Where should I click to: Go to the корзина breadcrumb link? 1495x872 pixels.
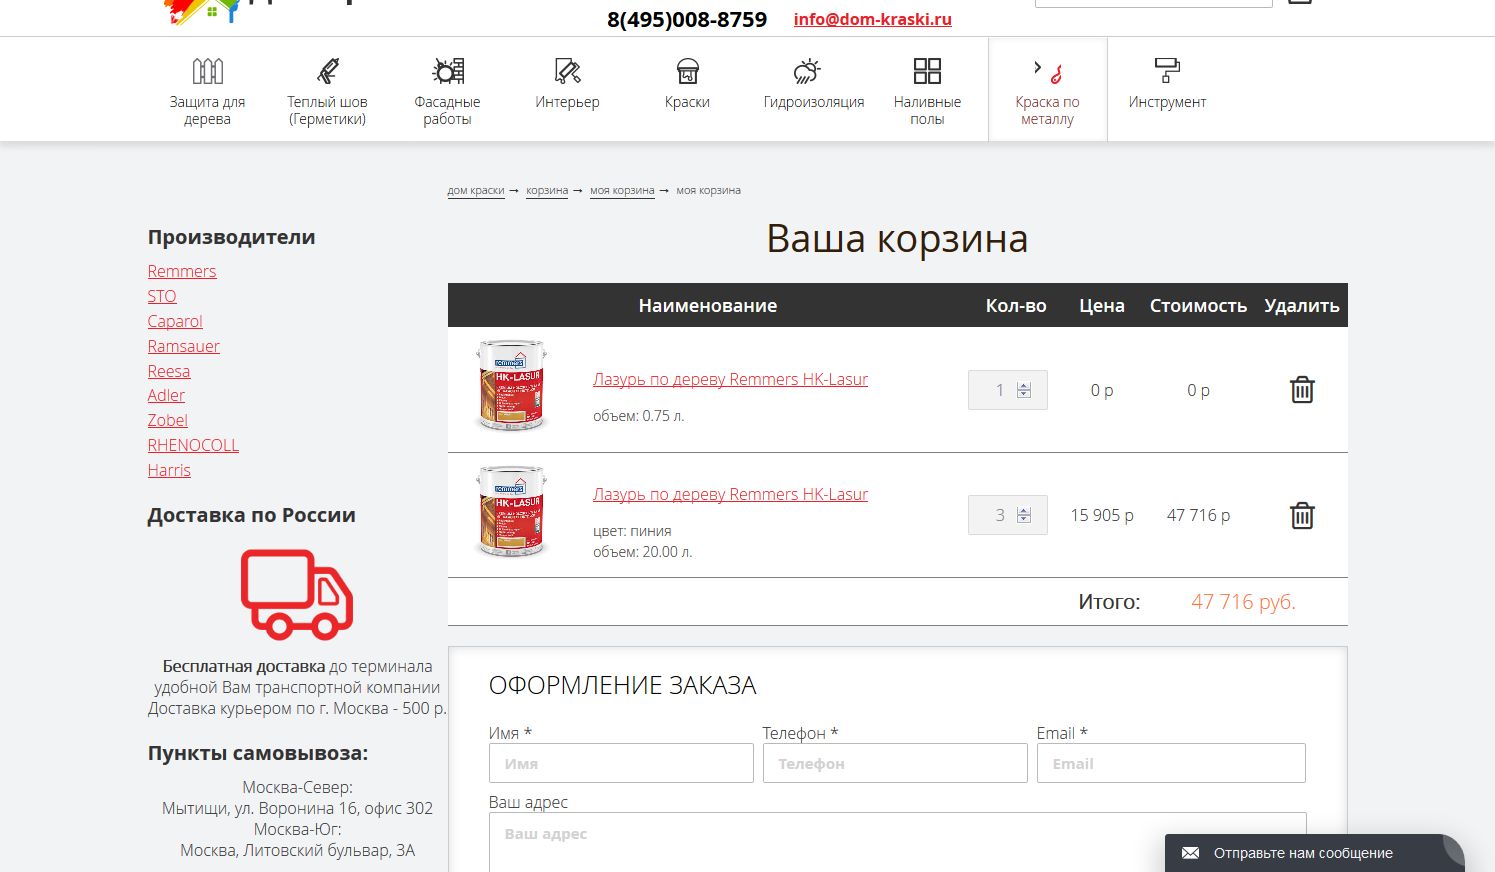tap(547, 191)
